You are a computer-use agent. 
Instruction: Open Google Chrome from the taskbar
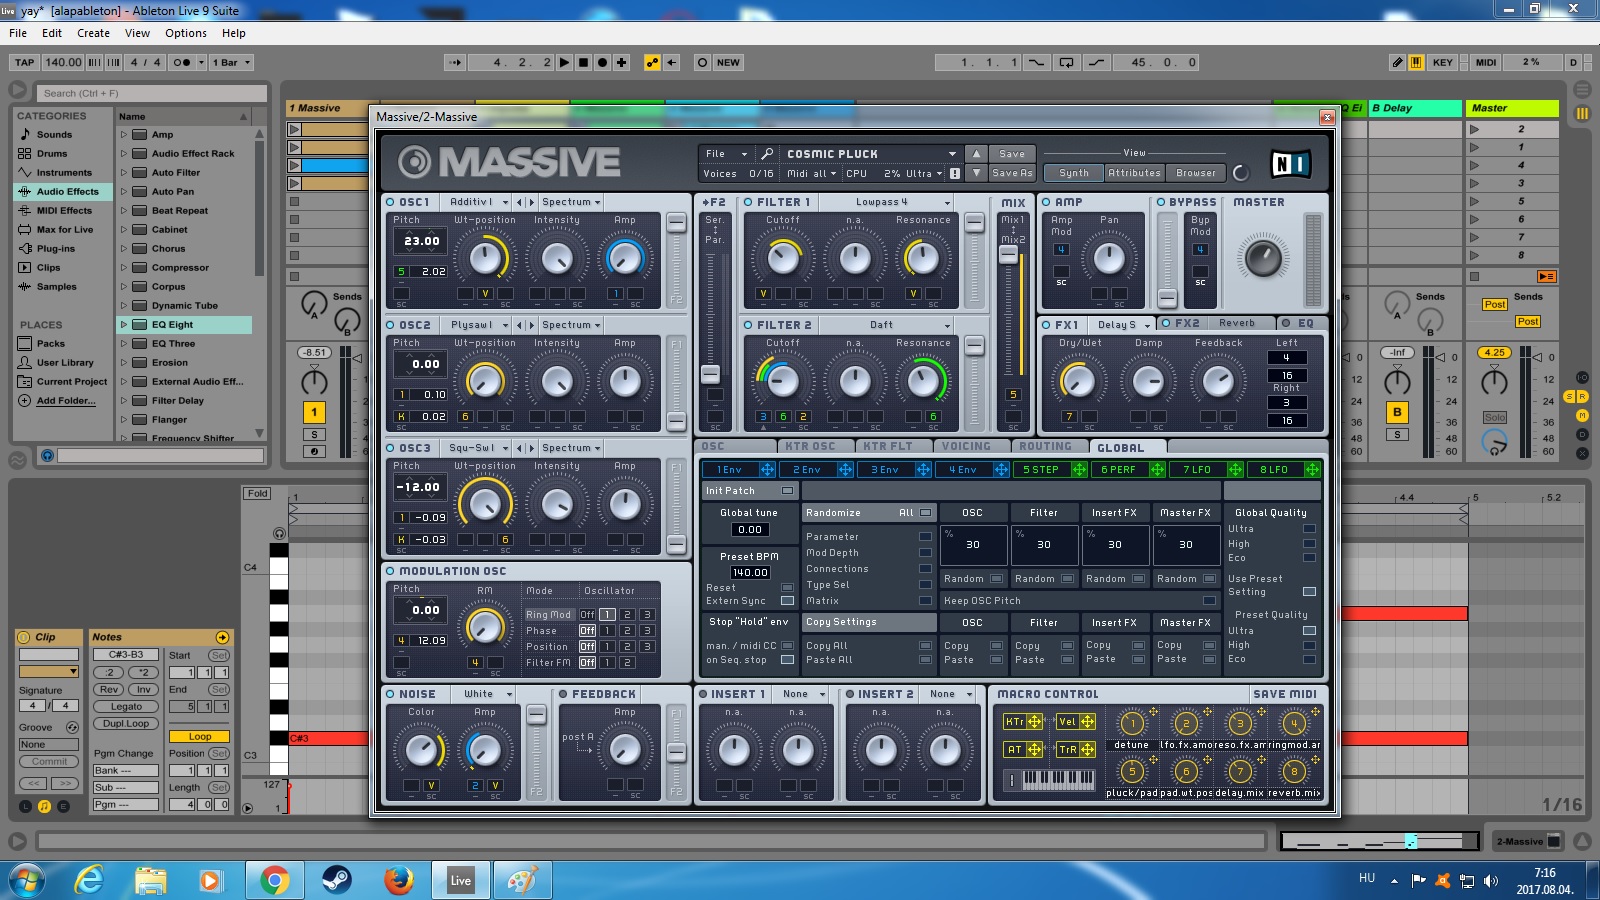274,880
